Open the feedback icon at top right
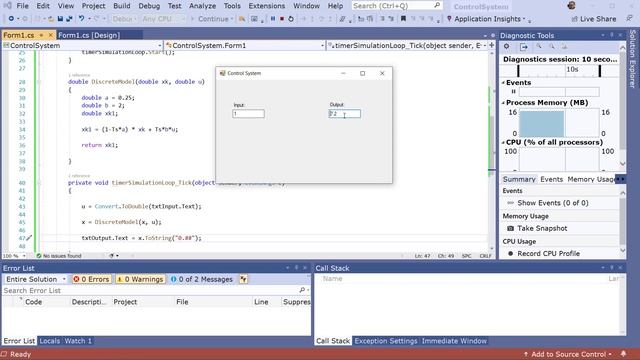This screenshot has height=360, width=640. tap(630, 19)
